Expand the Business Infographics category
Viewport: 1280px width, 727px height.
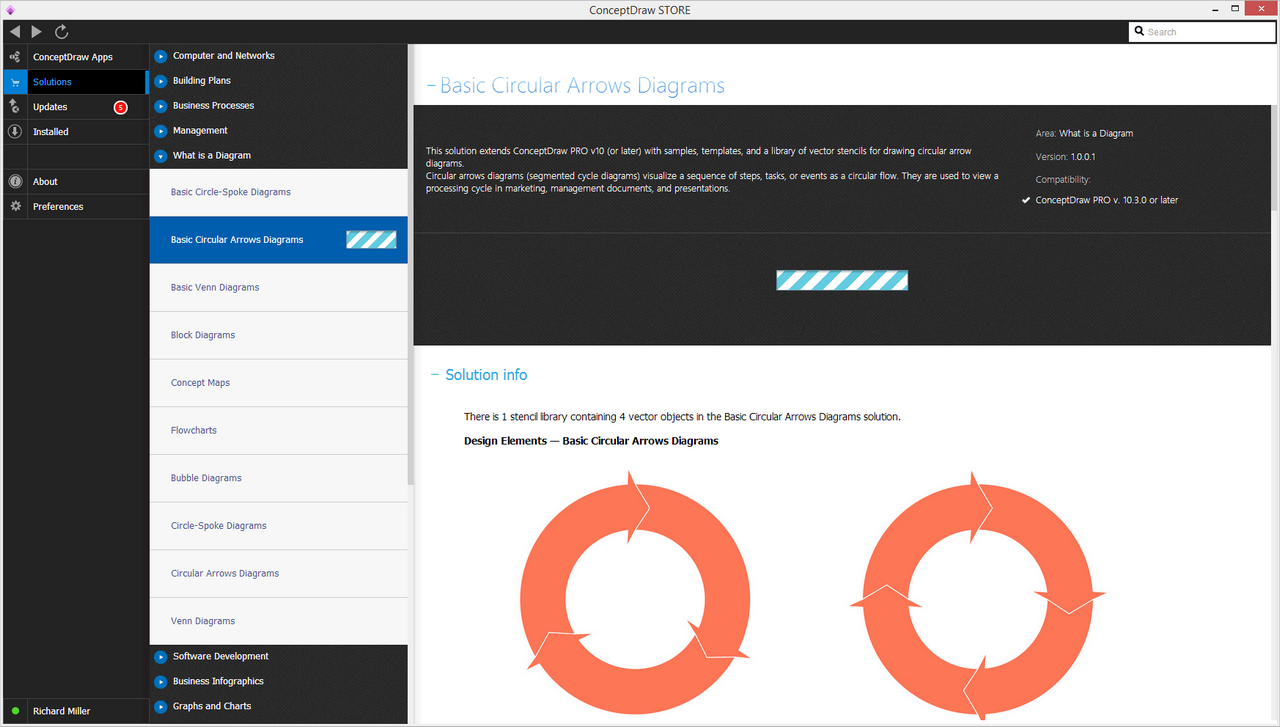point(160,682)
